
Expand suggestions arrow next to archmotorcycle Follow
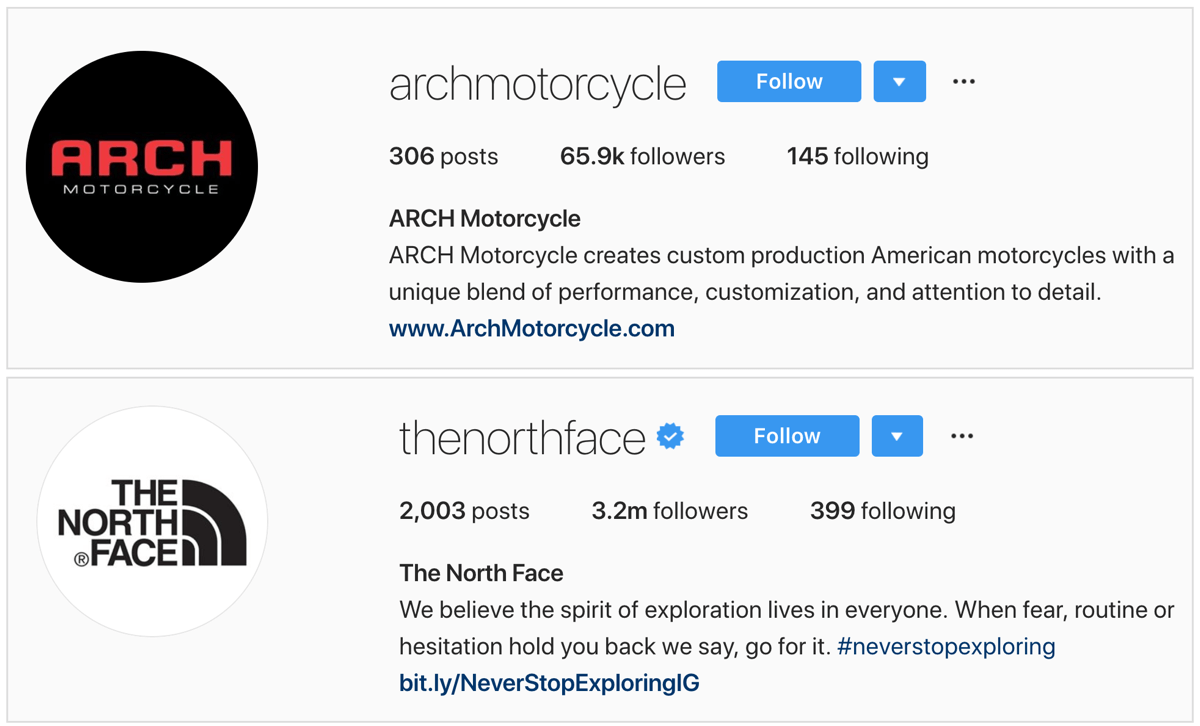(x=899, y=82)
